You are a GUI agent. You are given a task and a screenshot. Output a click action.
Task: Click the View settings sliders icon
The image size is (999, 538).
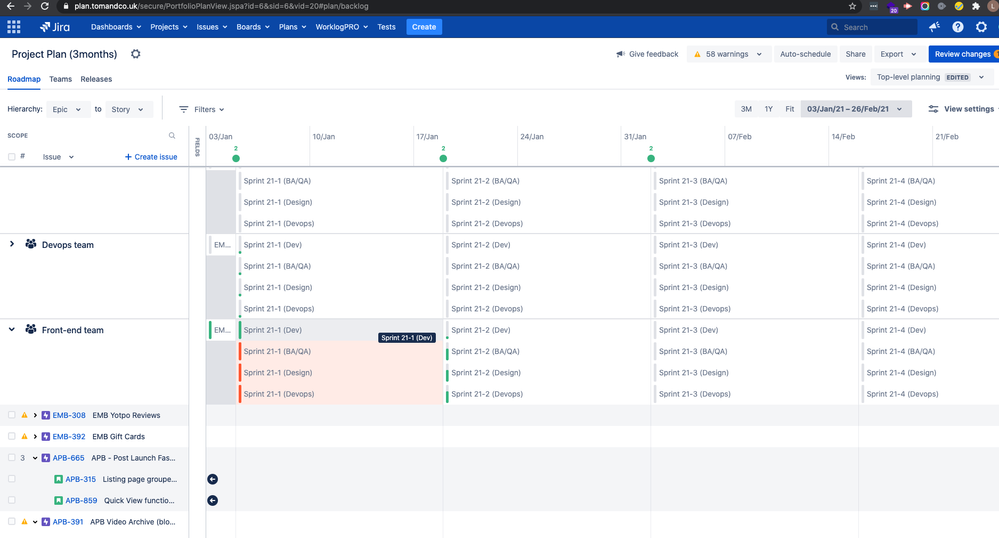tap(933, 109)
